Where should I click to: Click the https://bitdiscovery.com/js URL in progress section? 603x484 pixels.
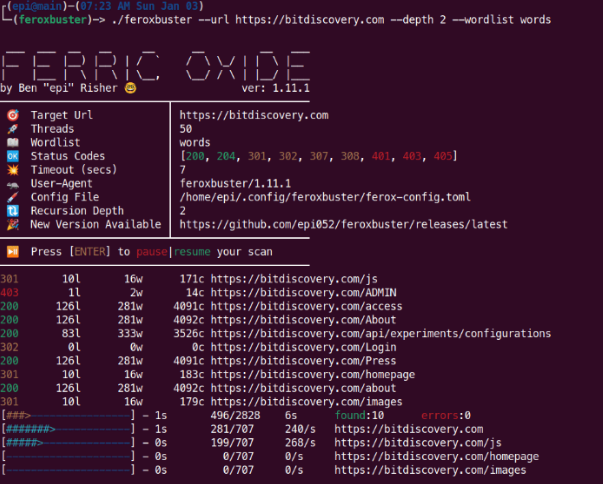pyautogui.click(x=418, y=443)
